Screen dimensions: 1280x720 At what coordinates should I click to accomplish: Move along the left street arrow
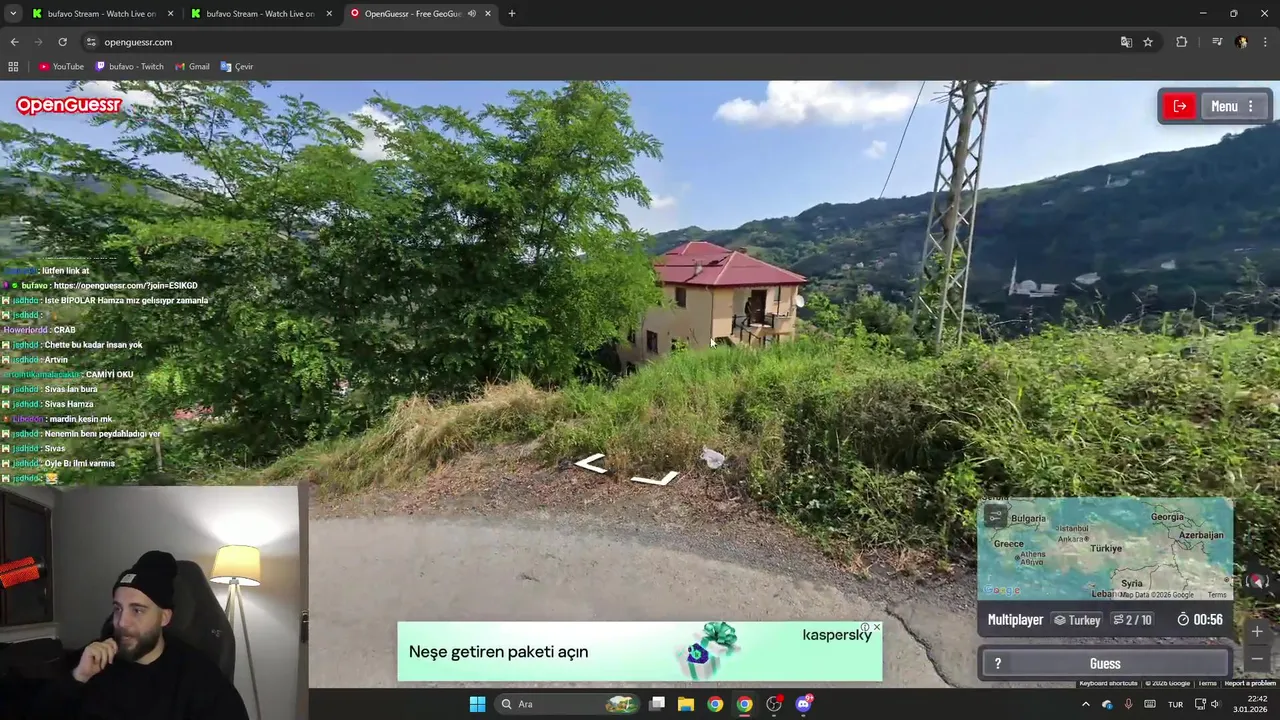[x=590, y=463]
